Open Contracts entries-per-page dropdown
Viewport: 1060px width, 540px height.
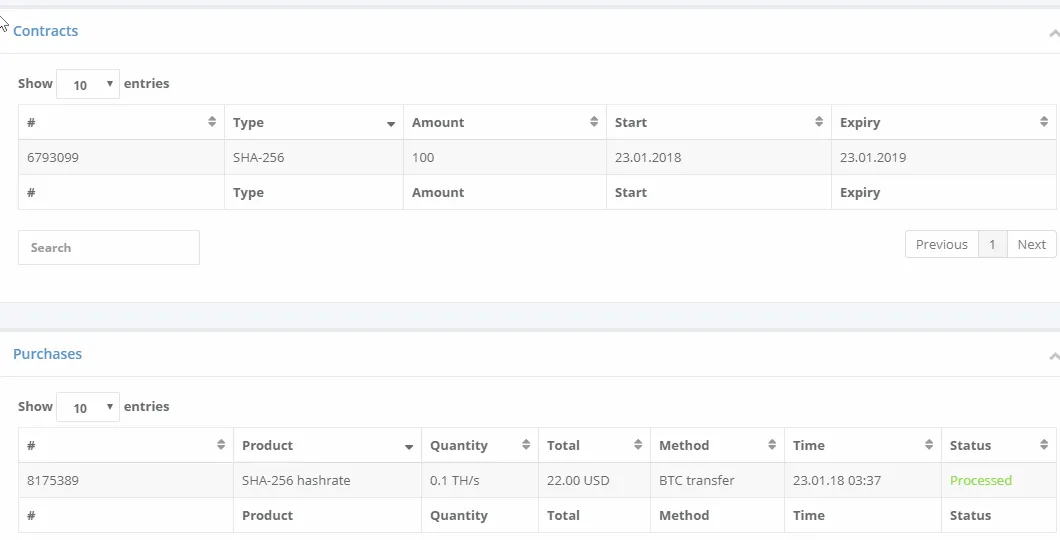click(x=88, y=84)
